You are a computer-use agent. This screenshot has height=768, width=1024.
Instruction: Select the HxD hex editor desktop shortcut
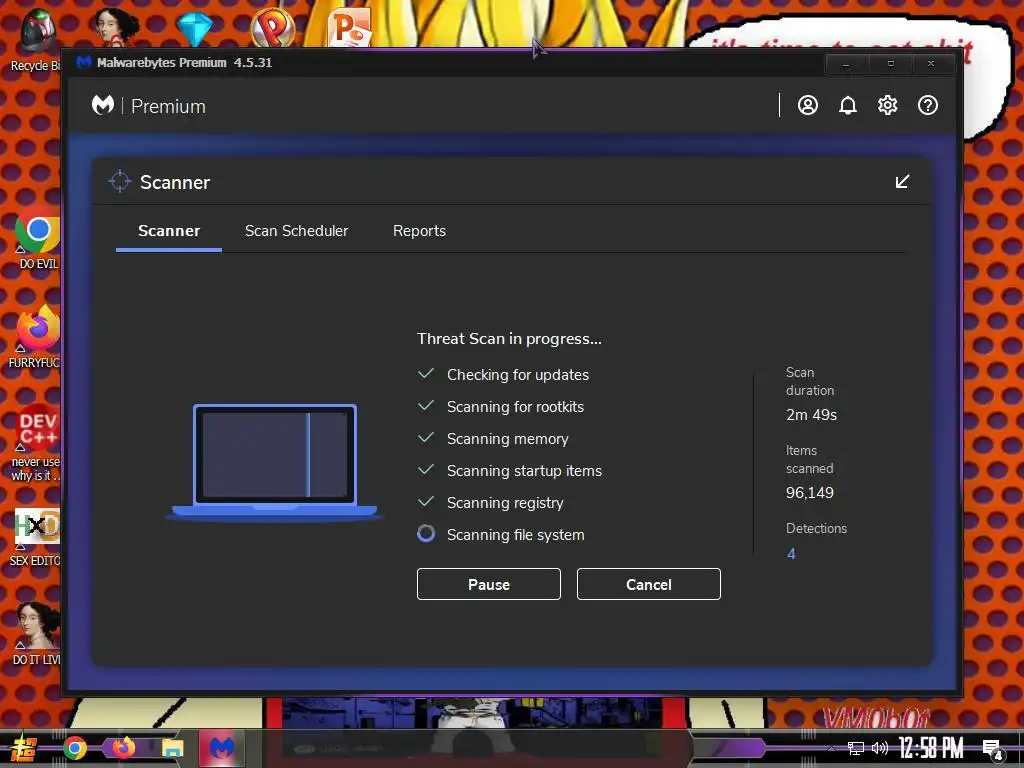36,537
